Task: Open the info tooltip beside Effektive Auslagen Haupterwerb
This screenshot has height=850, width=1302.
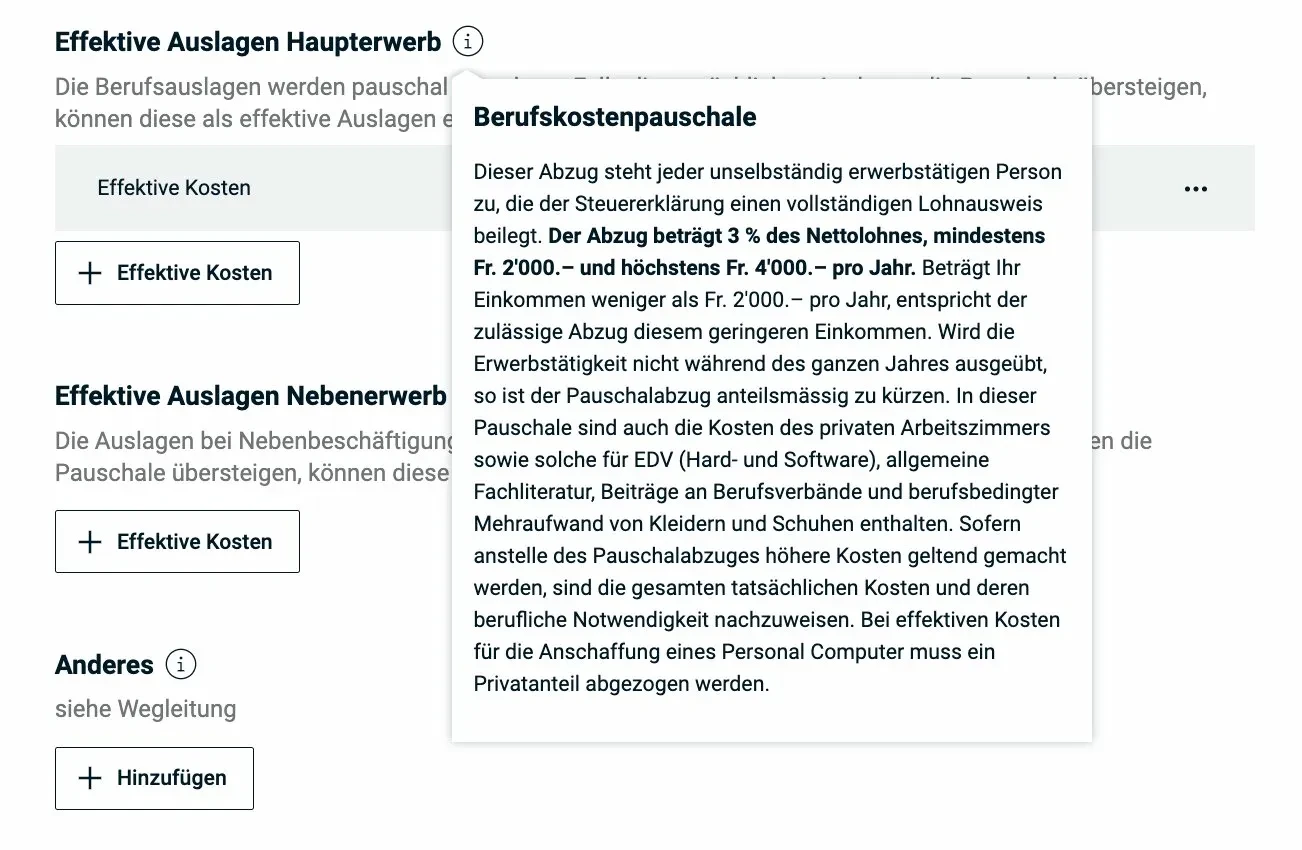Action: coord(466,41)
